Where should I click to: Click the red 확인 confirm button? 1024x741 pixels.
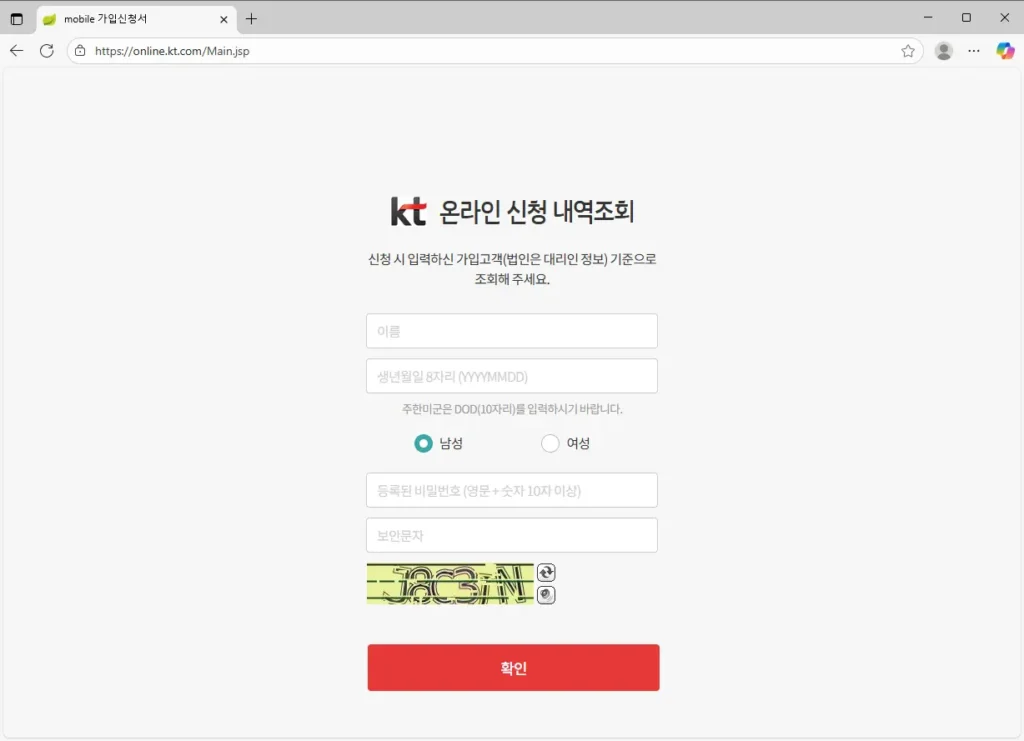click(513, 667)
